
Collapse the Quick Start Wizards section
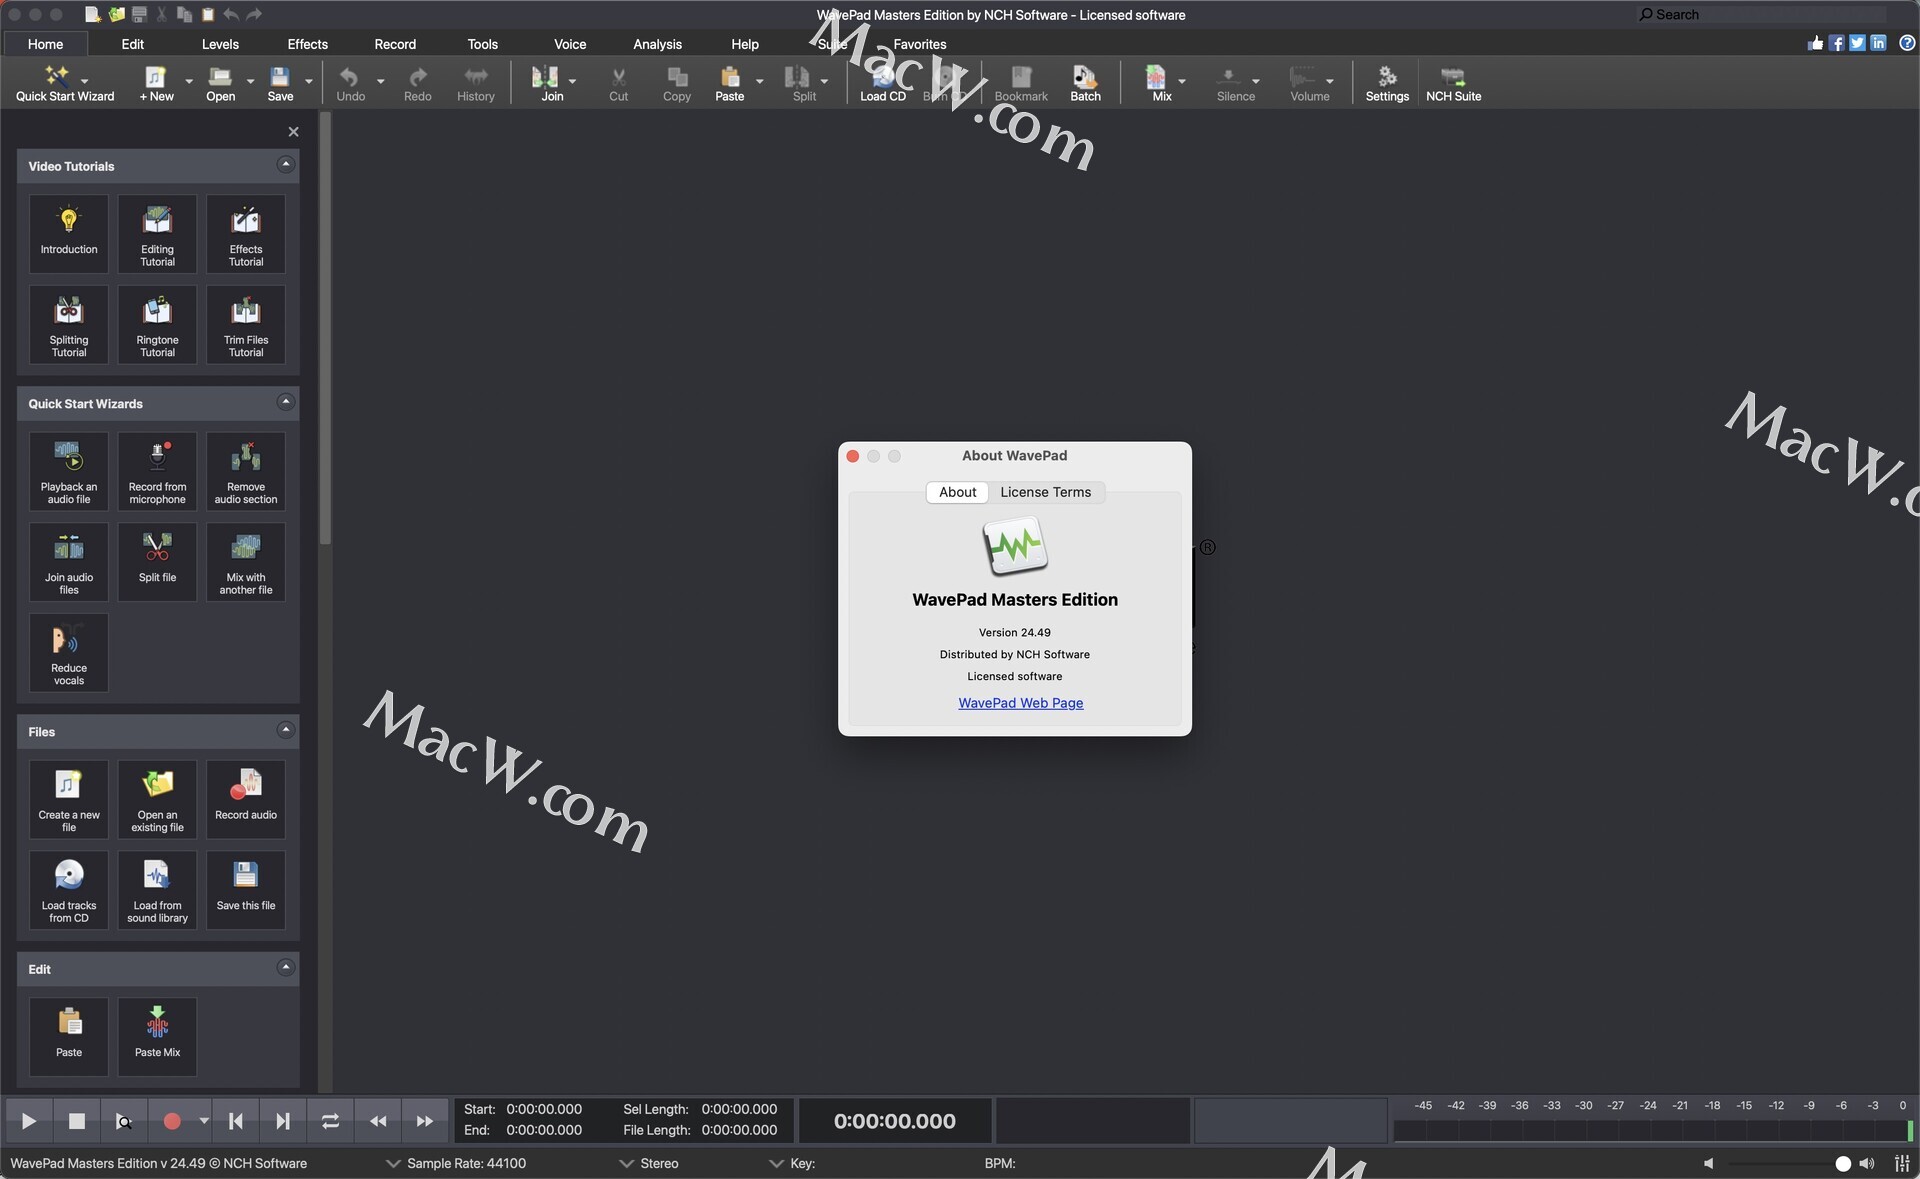click(286, 402)
